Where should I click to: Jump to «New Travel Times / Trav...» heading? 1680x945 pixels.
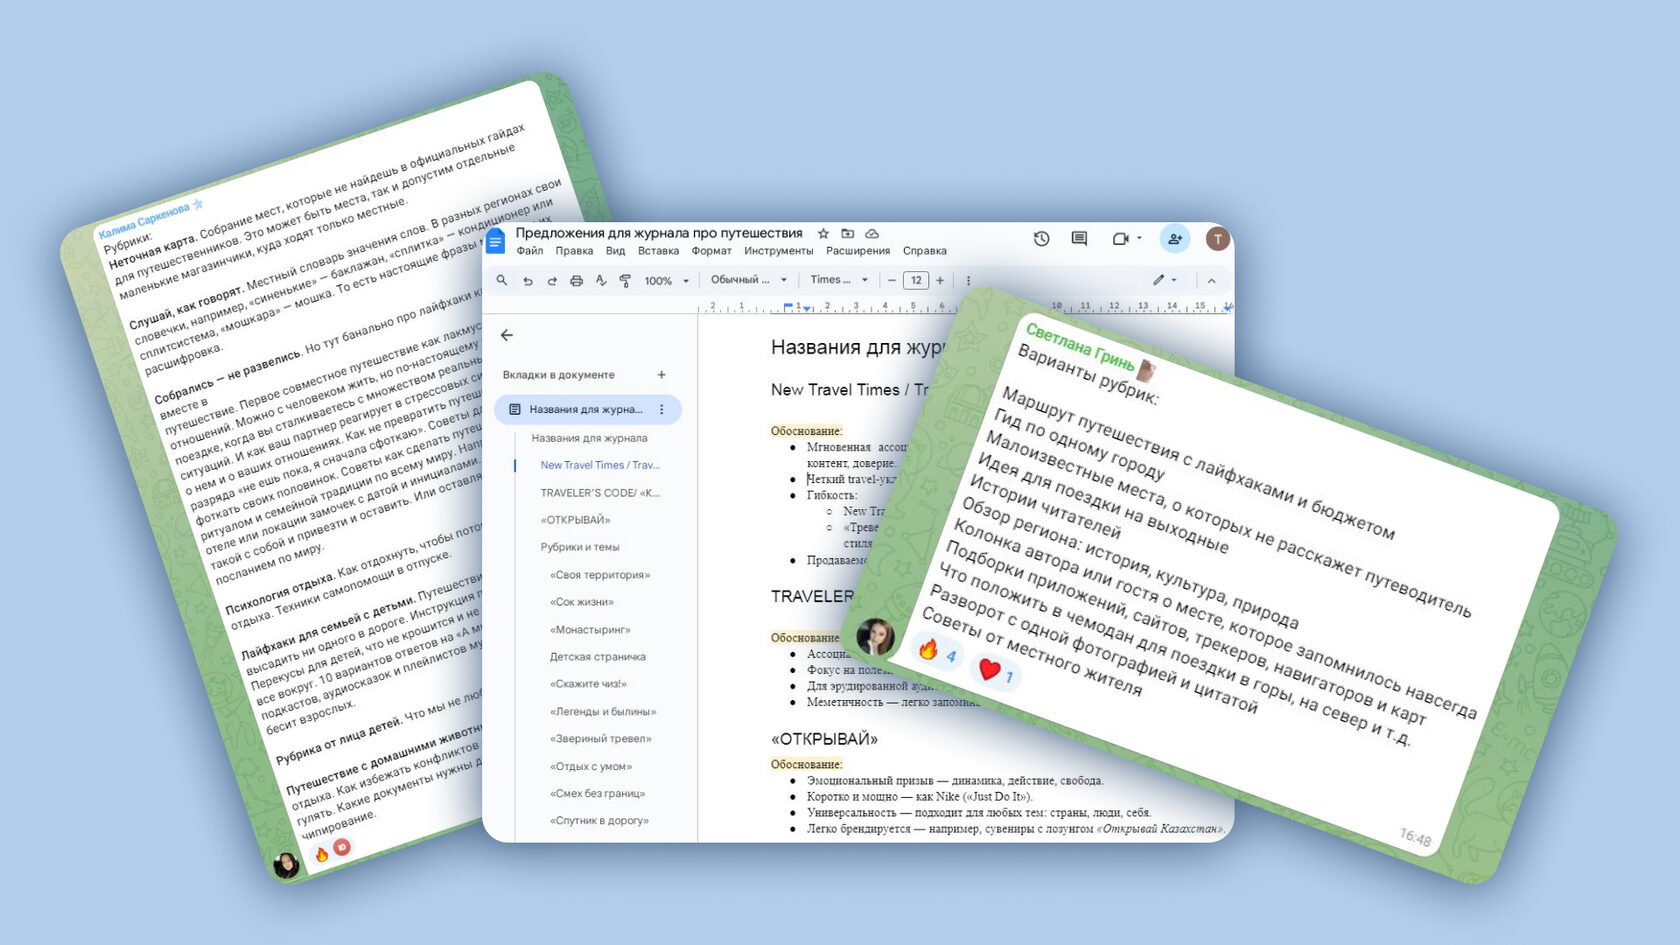(600, 465)
